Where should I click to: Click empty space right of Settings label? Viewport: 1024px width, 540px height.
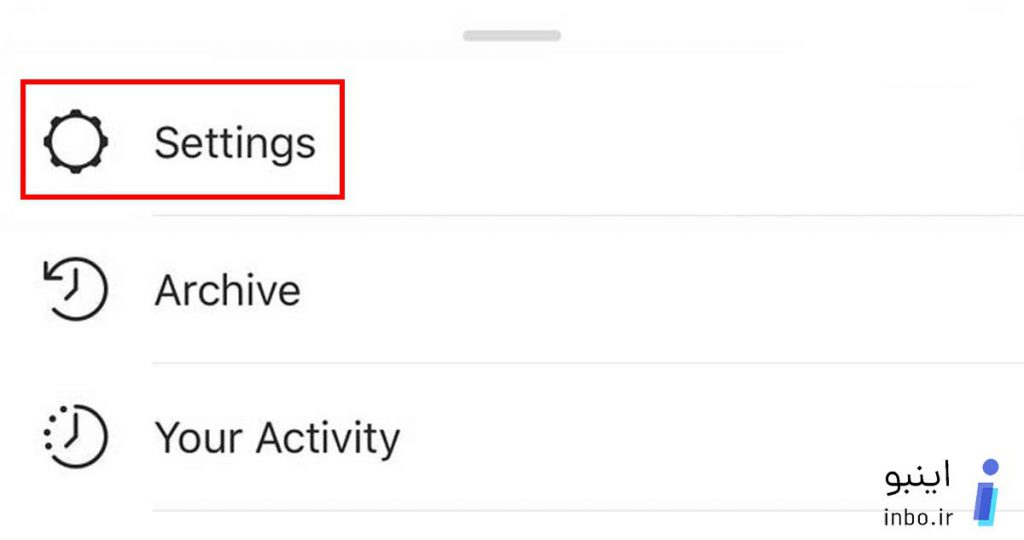coord(673,142)
